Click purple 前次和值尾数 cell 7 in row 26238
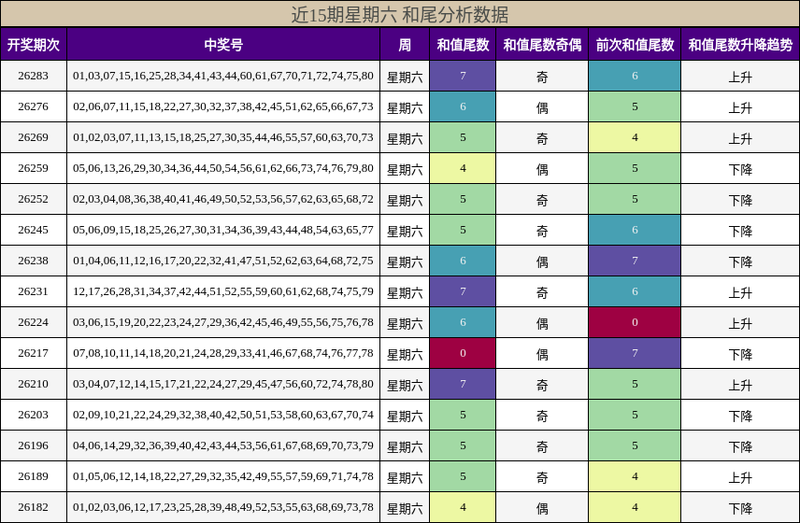 [635, 261]
